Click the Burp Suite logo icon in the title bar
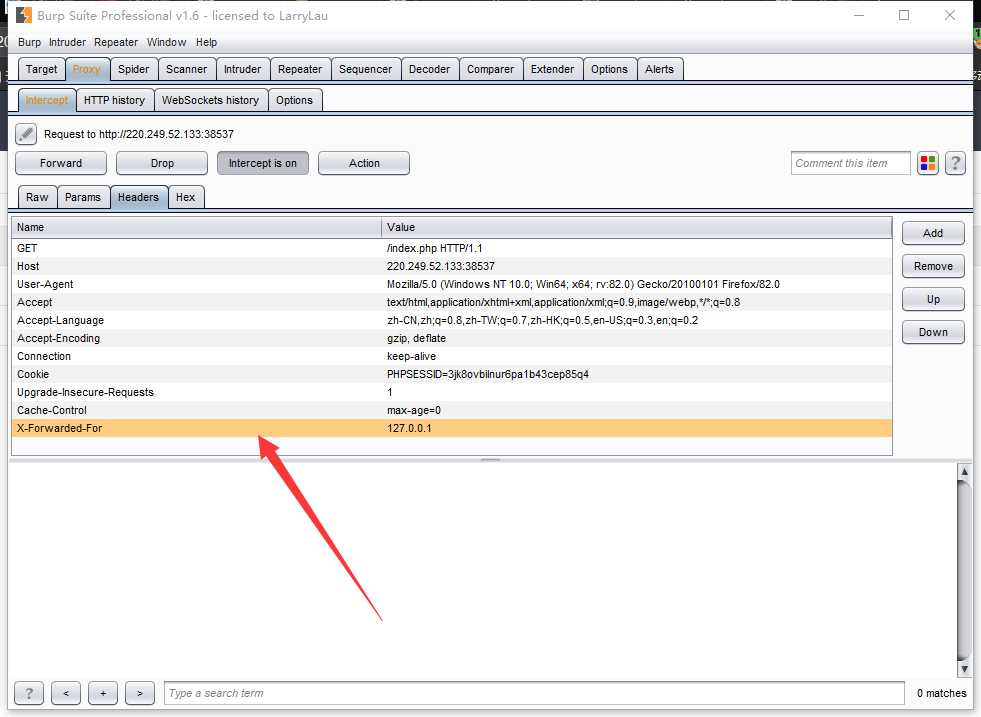 pos(24,15)
